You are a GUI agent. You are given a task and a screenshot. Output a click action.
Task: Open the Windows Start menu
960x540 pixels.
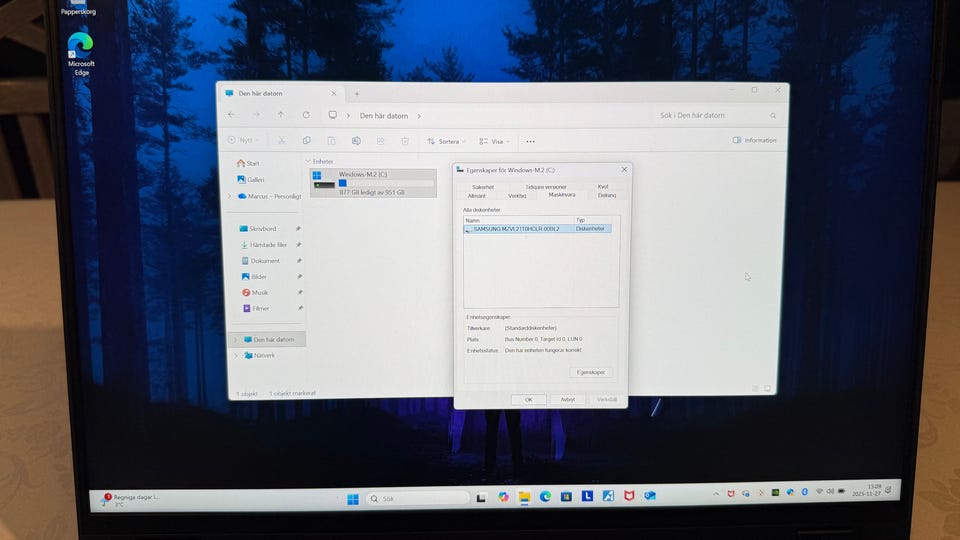pos(353,500)
